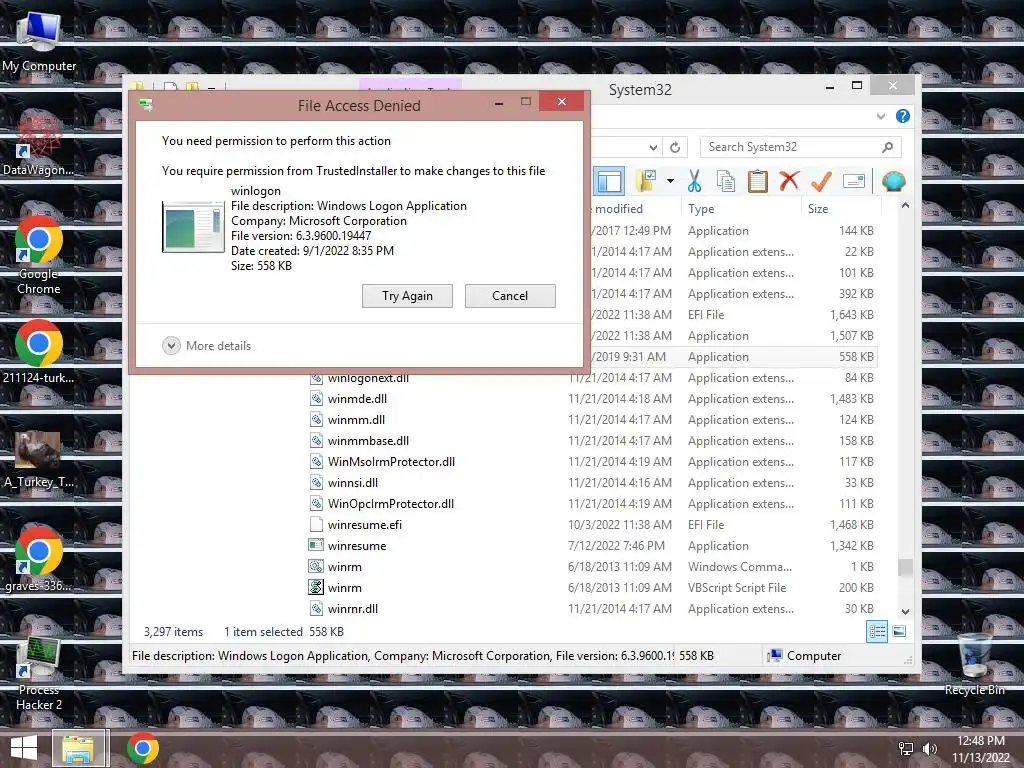This screenshot has height=768, width=1024.
Task: Click the file list scroll down arrow
Action: click(x=905, y=612)
